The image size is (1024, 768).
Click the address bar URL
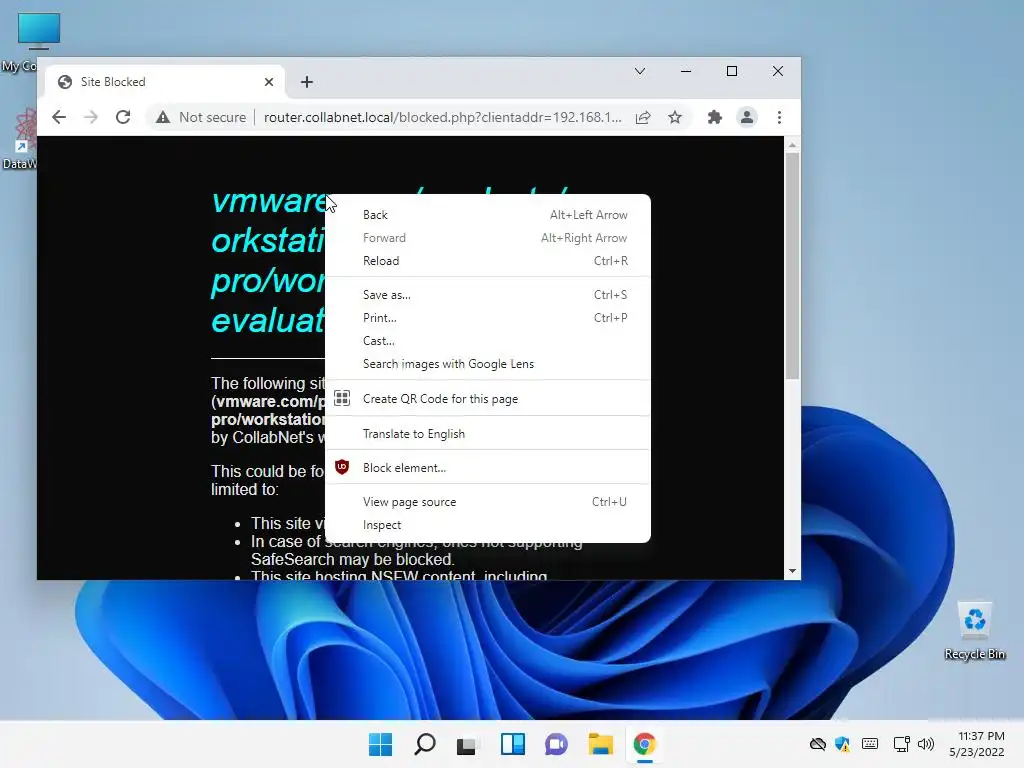click(443, 118)
